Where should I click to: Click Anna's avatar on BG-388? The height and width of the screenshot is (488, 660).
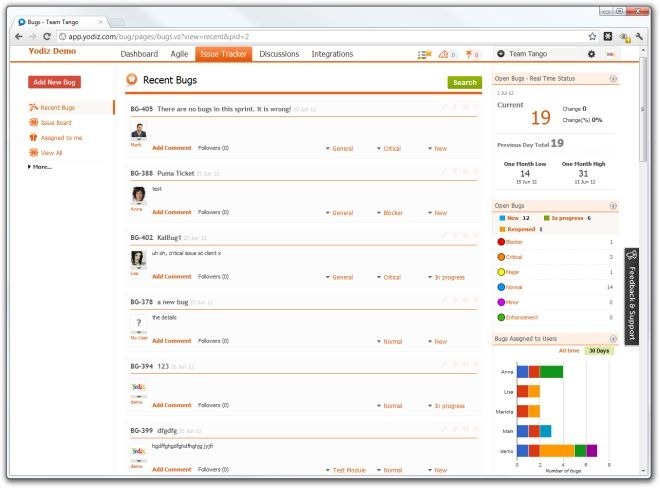click(x=138, y=195)
